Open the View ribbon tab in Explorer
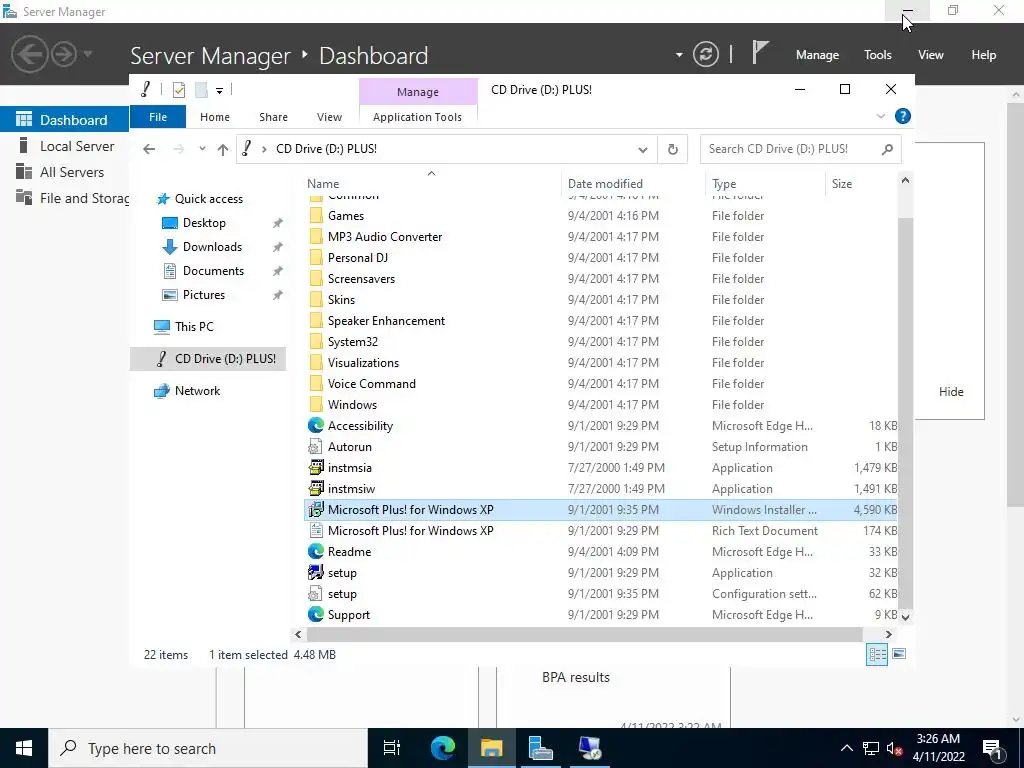The width and height of the screenshot is (1024, 768). click(x=329, y=117)
